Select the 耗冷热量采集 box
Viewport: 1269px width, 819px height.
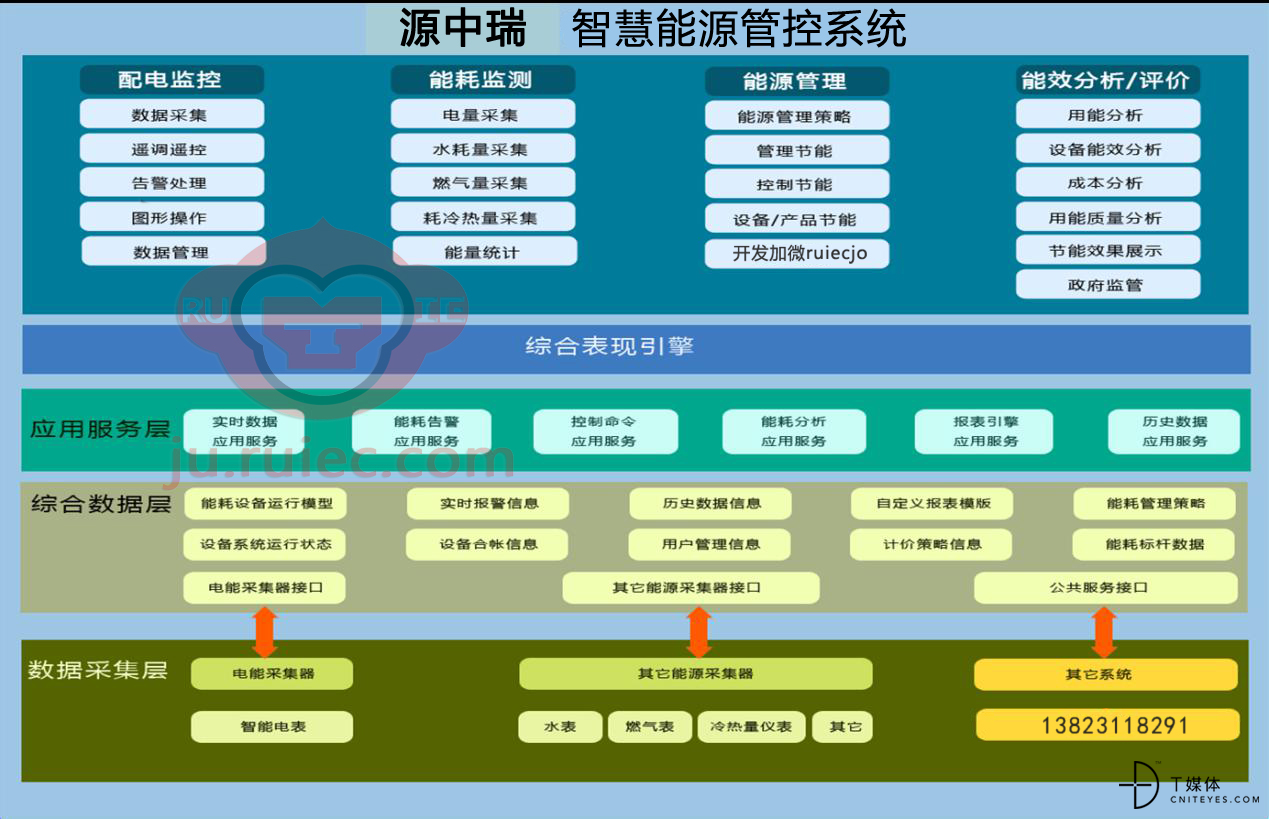(x=482, y=217)
